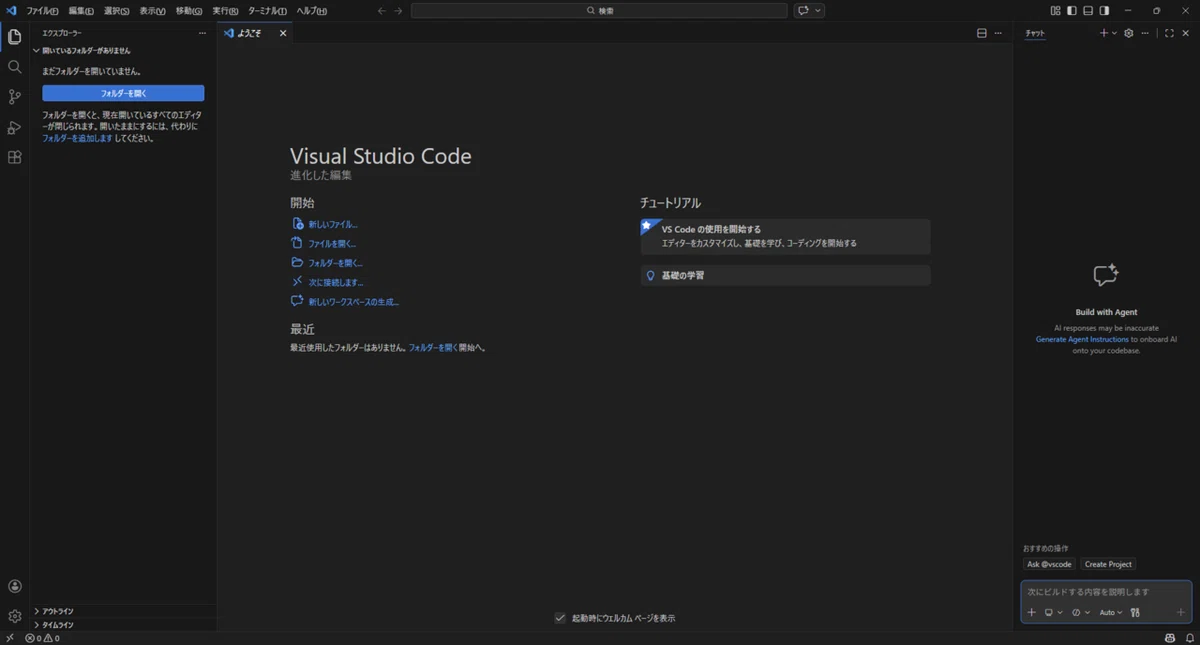
Task: Click the VS Code logo in title bar
Action: pyautogui.click(x=11, y=10)
